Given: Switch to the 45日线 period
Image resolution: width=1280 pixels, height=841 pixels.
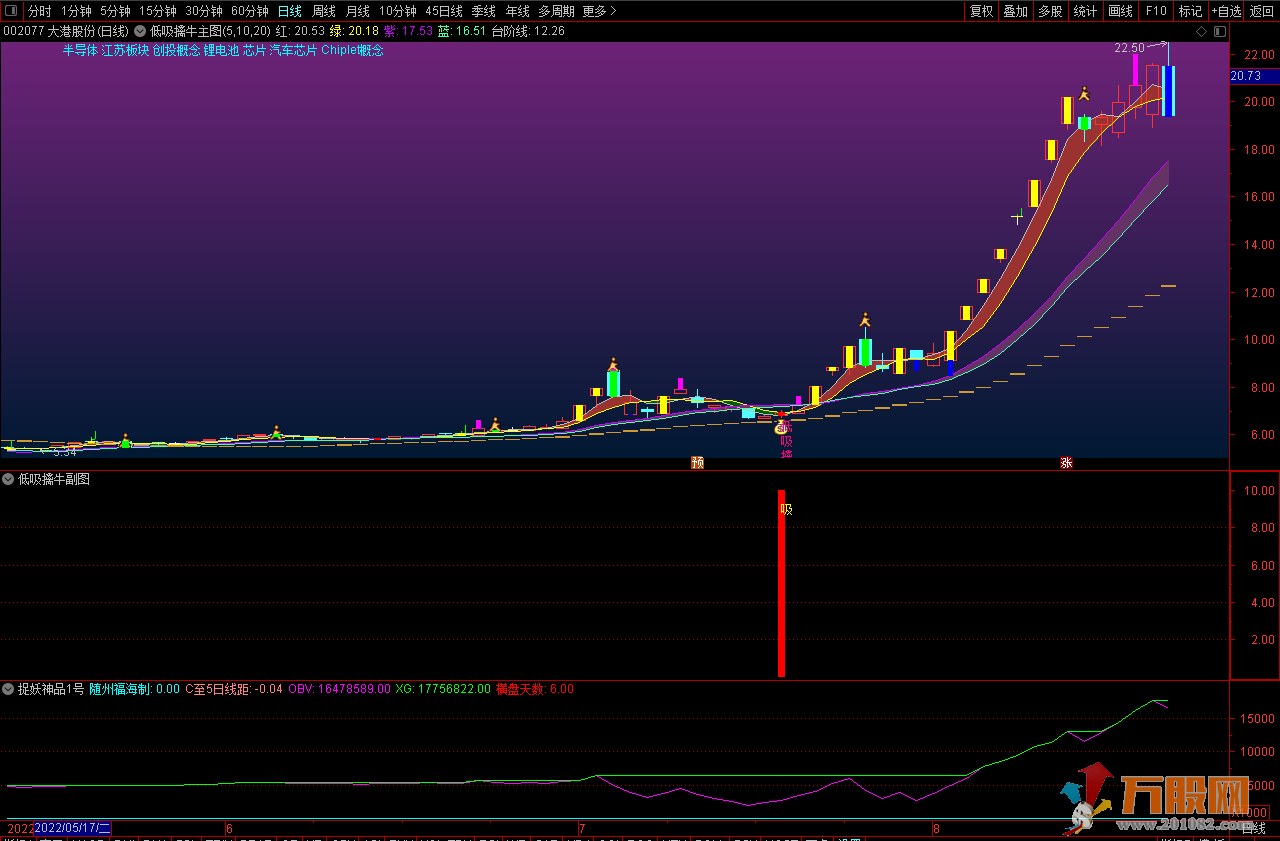Looking at the screenshot, I should tap(444, 11).
